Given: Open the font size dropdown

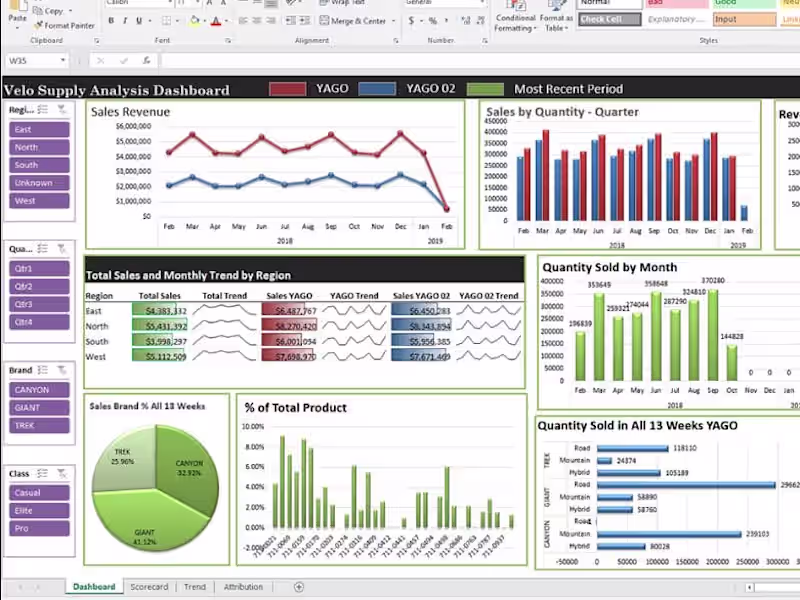Looking at the screenshot, I should pyautogui.click(x=197, y=4).
